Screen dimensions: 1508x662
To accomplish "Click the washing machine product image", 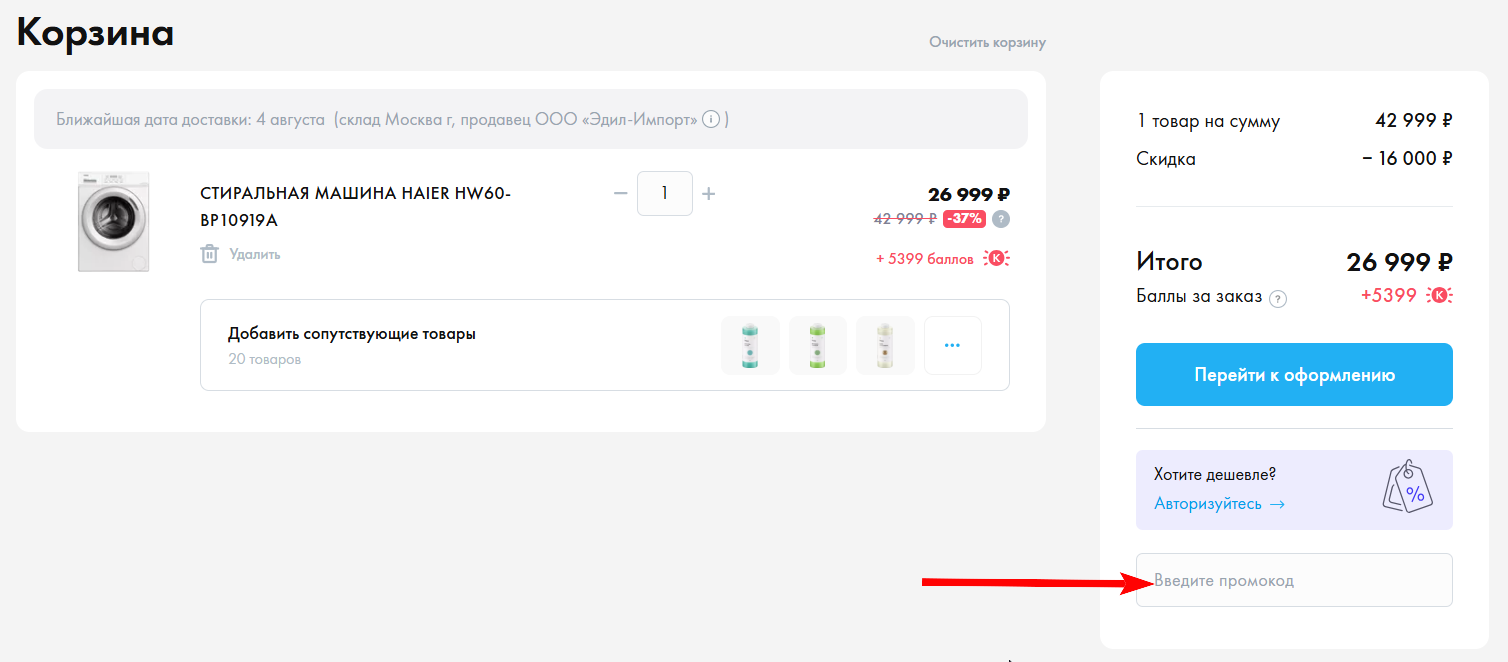I will pos(113,221).
